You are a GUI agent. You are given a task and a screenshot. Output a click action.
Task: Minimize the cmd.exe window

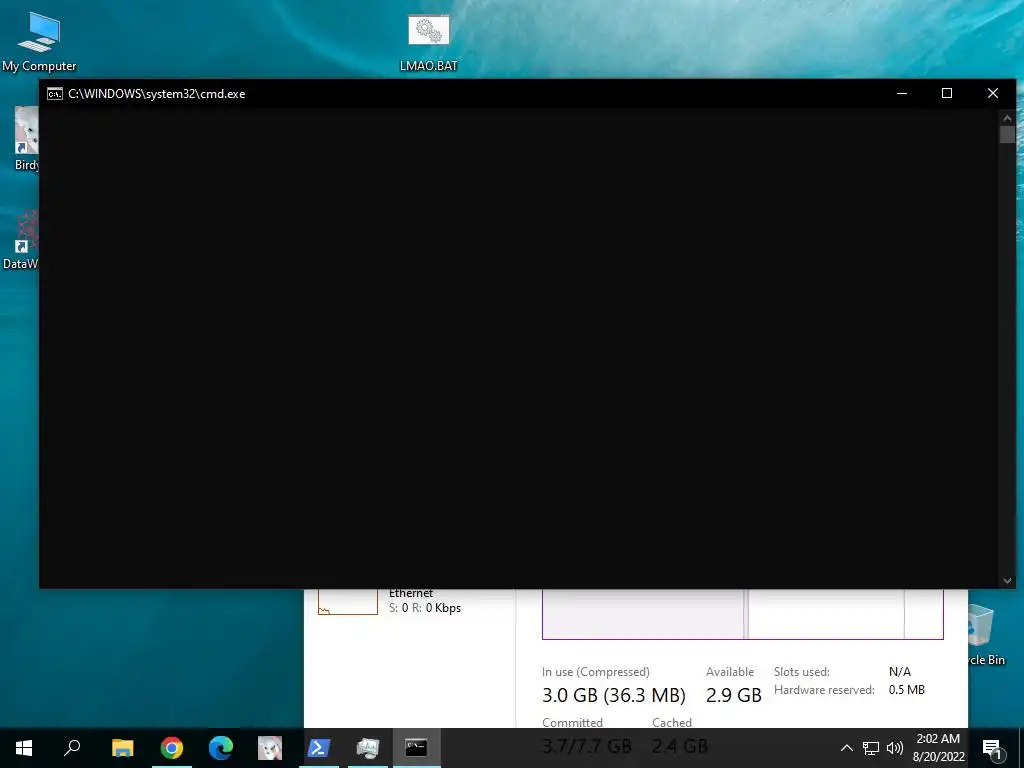[902, 93]
